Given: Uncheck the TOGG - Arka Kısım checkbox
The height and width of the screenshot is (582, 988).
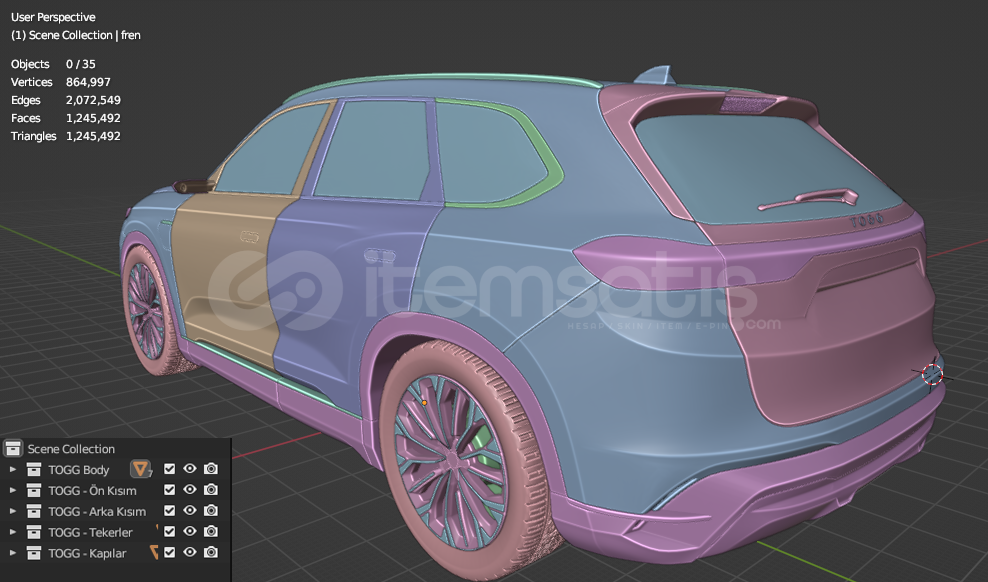Looking at the screenshot, I should click(x=169, y=510).
